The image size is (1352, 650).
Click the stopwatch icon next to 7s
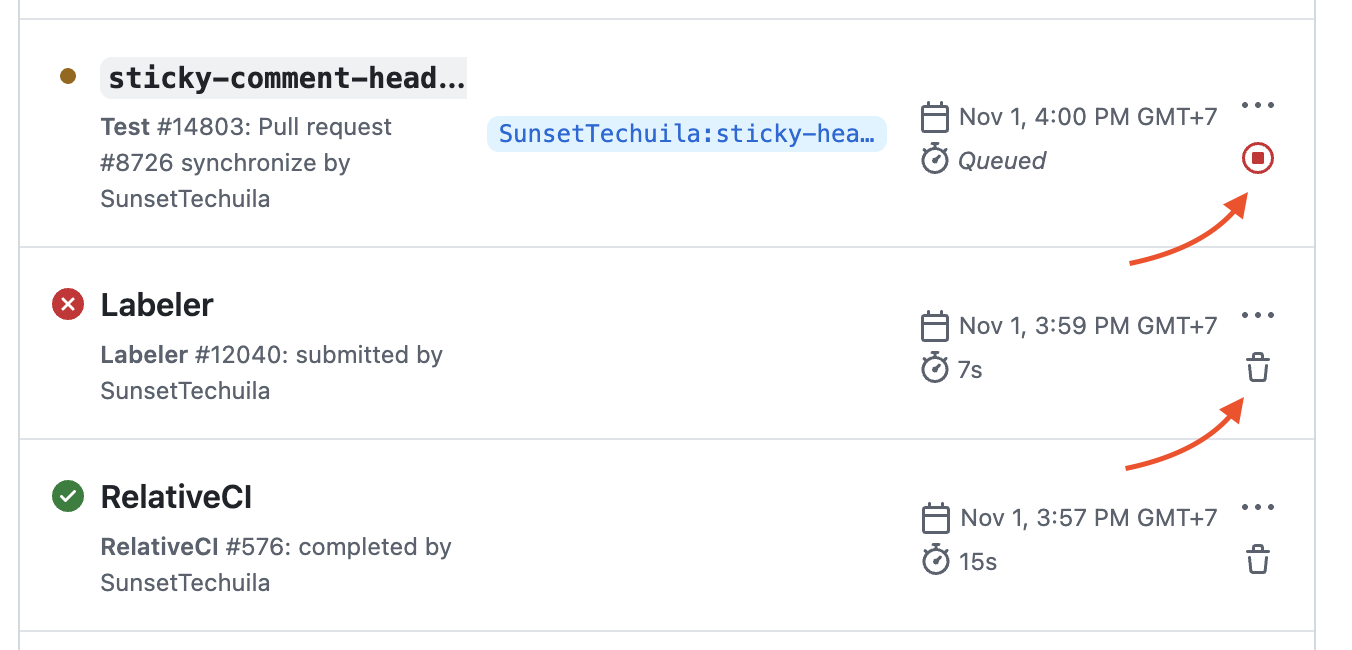pos(934,369)
